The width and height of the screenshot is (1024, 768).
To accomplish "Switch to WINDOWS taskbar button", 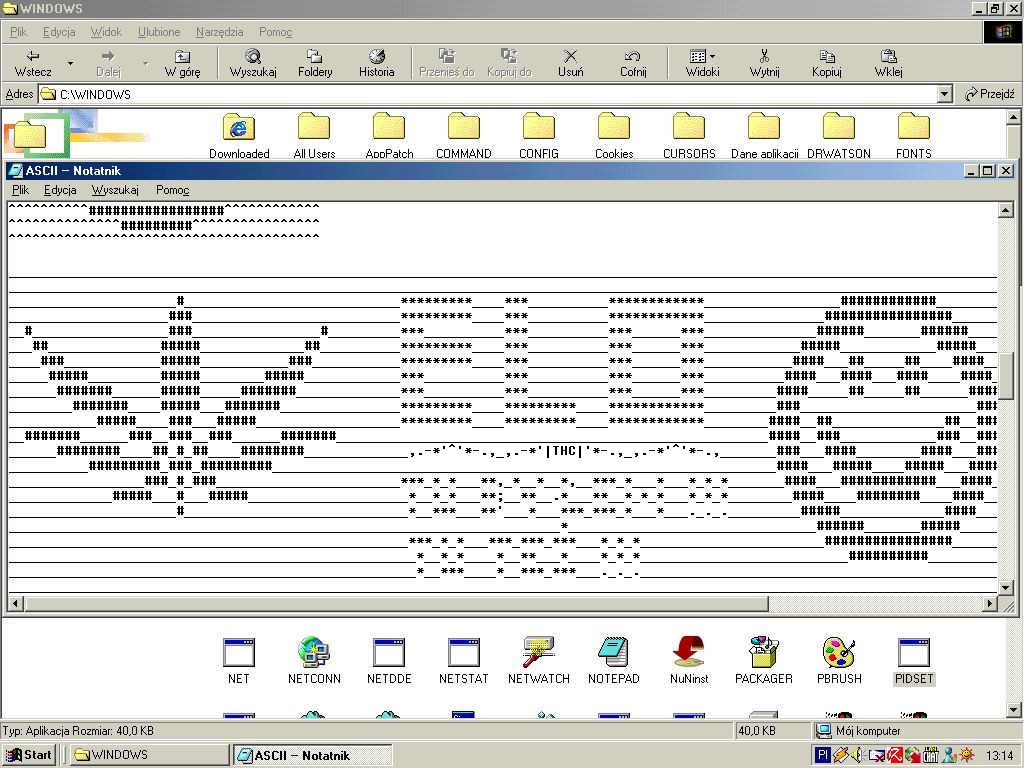I will [150, 755].
